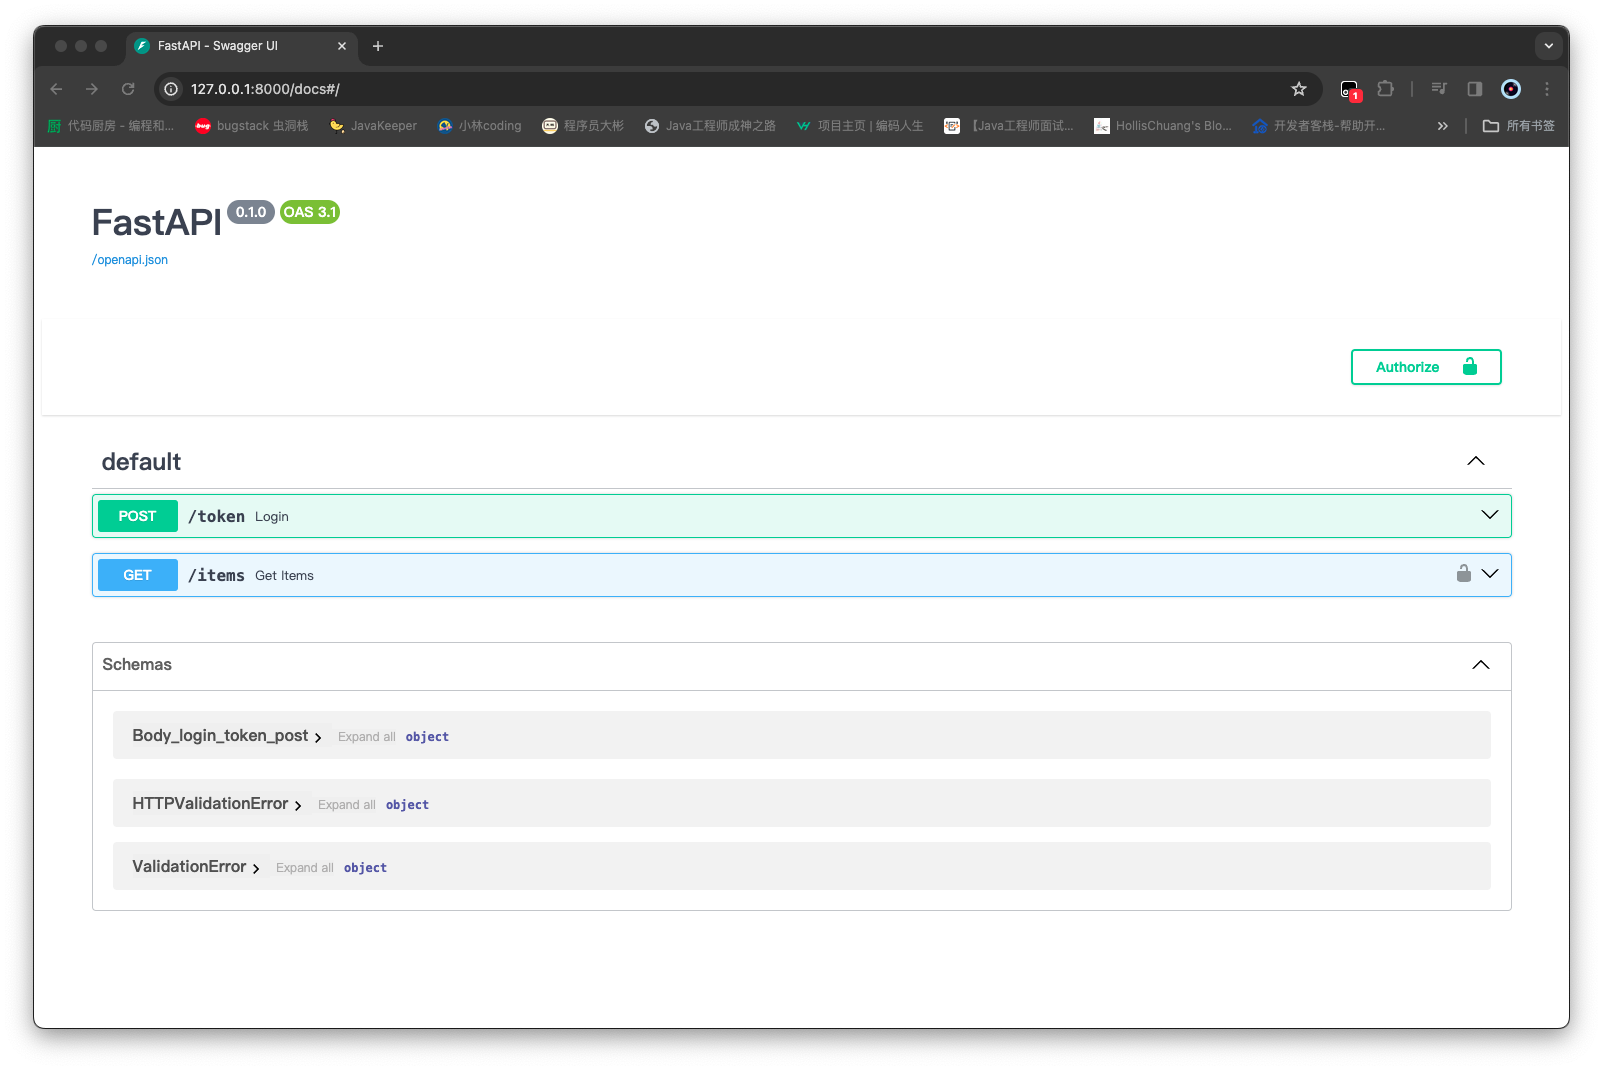1603x1070 pixels.
Task: Collapse the Schemas section
Action: (1481, 665)
